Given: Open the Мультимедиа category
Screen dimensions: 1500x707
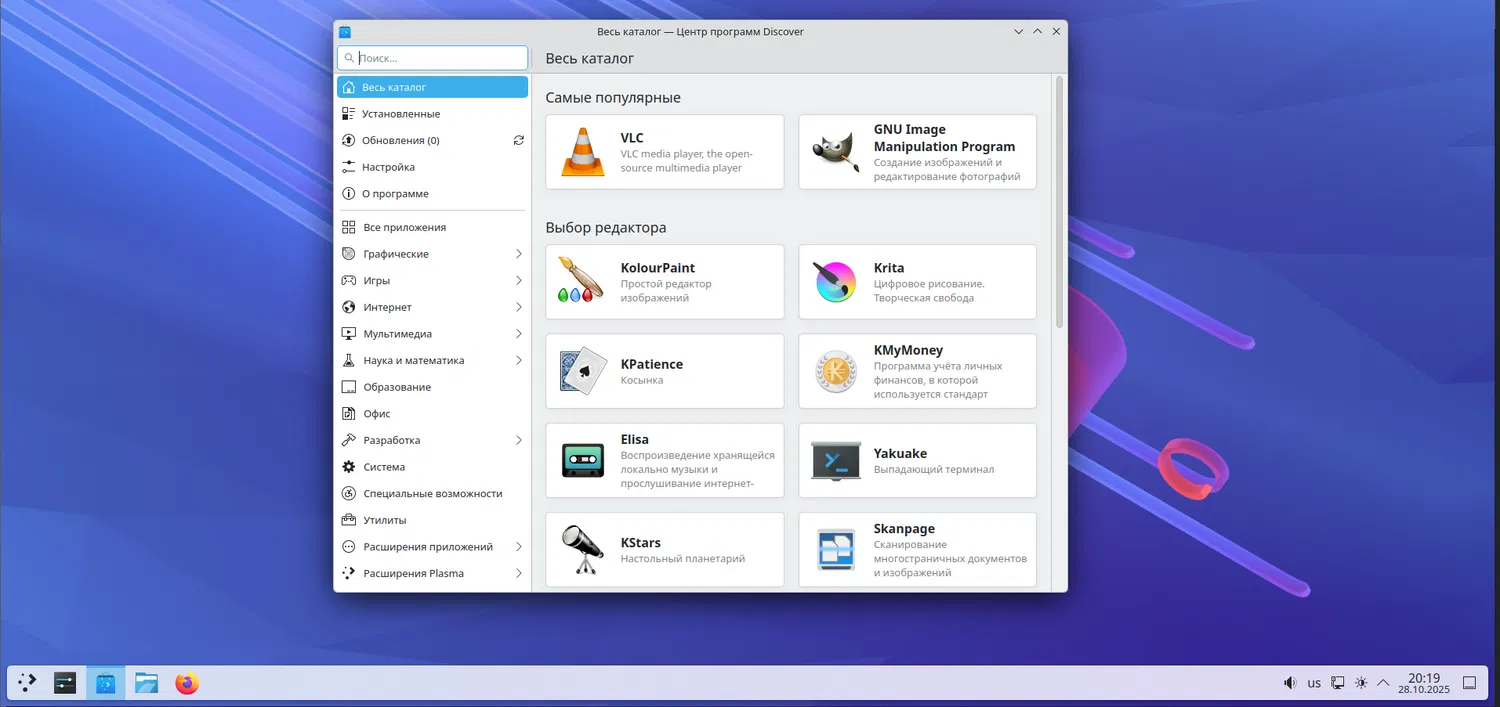Looking at the screenshot, I should [x=432, y=334].
